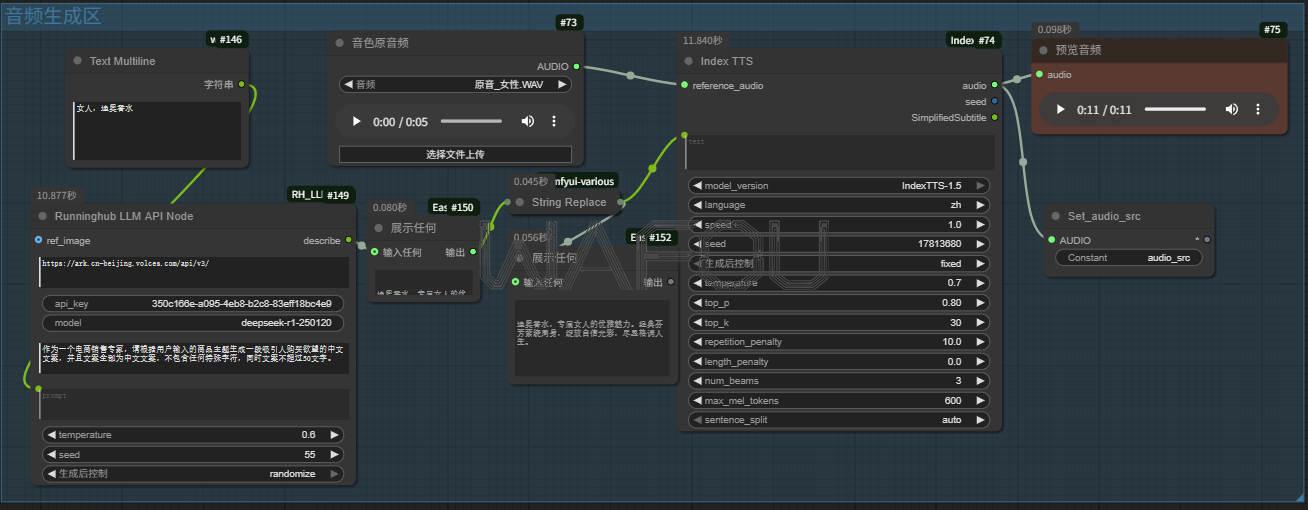1308x510 pixels.
Task: Click 字符串 output port on Text Multiline
Action: pyautogui.click(x=241, y=85)
